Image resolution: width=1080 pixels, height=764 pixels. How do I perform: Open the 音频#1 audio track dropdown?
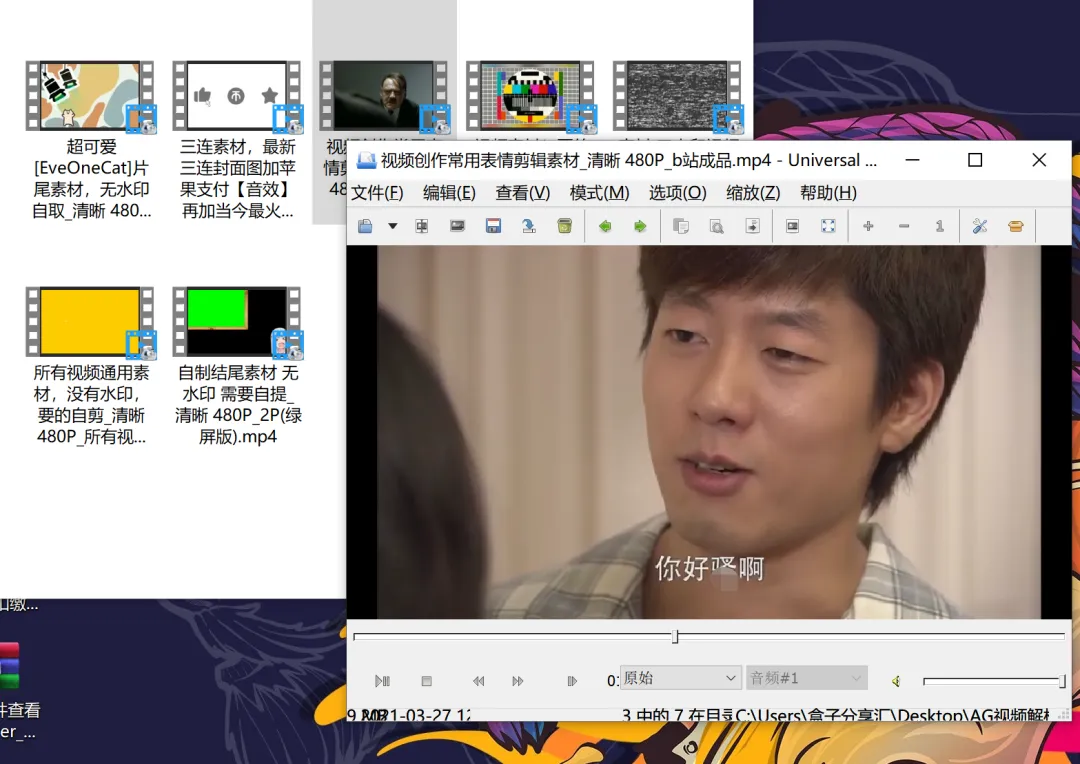(x=806, y=678)
